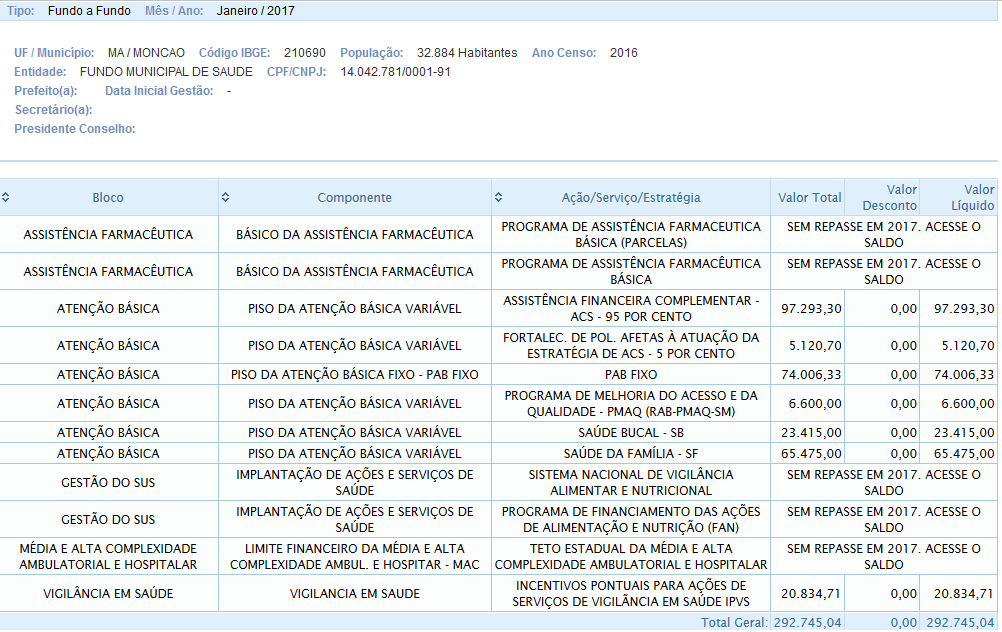Screen dimensions: 1002x632
Task: Select the Saúde da Família - SF cell
Action: point(631,453)
